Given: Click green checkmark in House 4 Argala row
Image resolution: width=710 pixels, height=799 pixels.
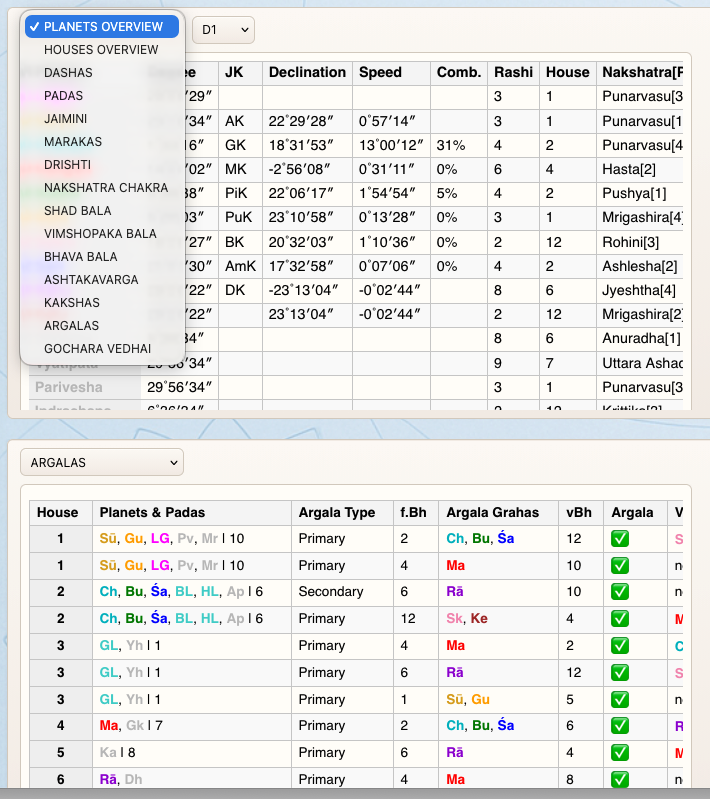Looking at the screenshot, I should [620, 726].
